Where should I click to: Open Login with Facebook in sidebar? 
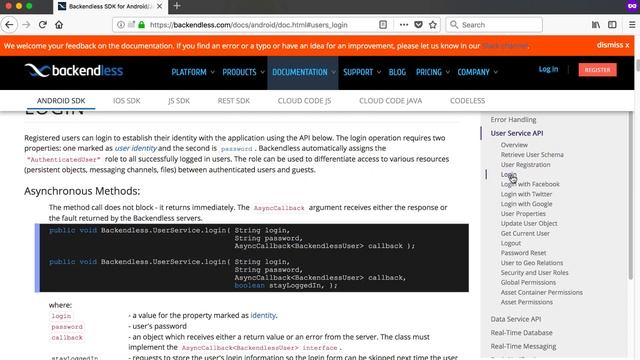(x=530, y=184)
